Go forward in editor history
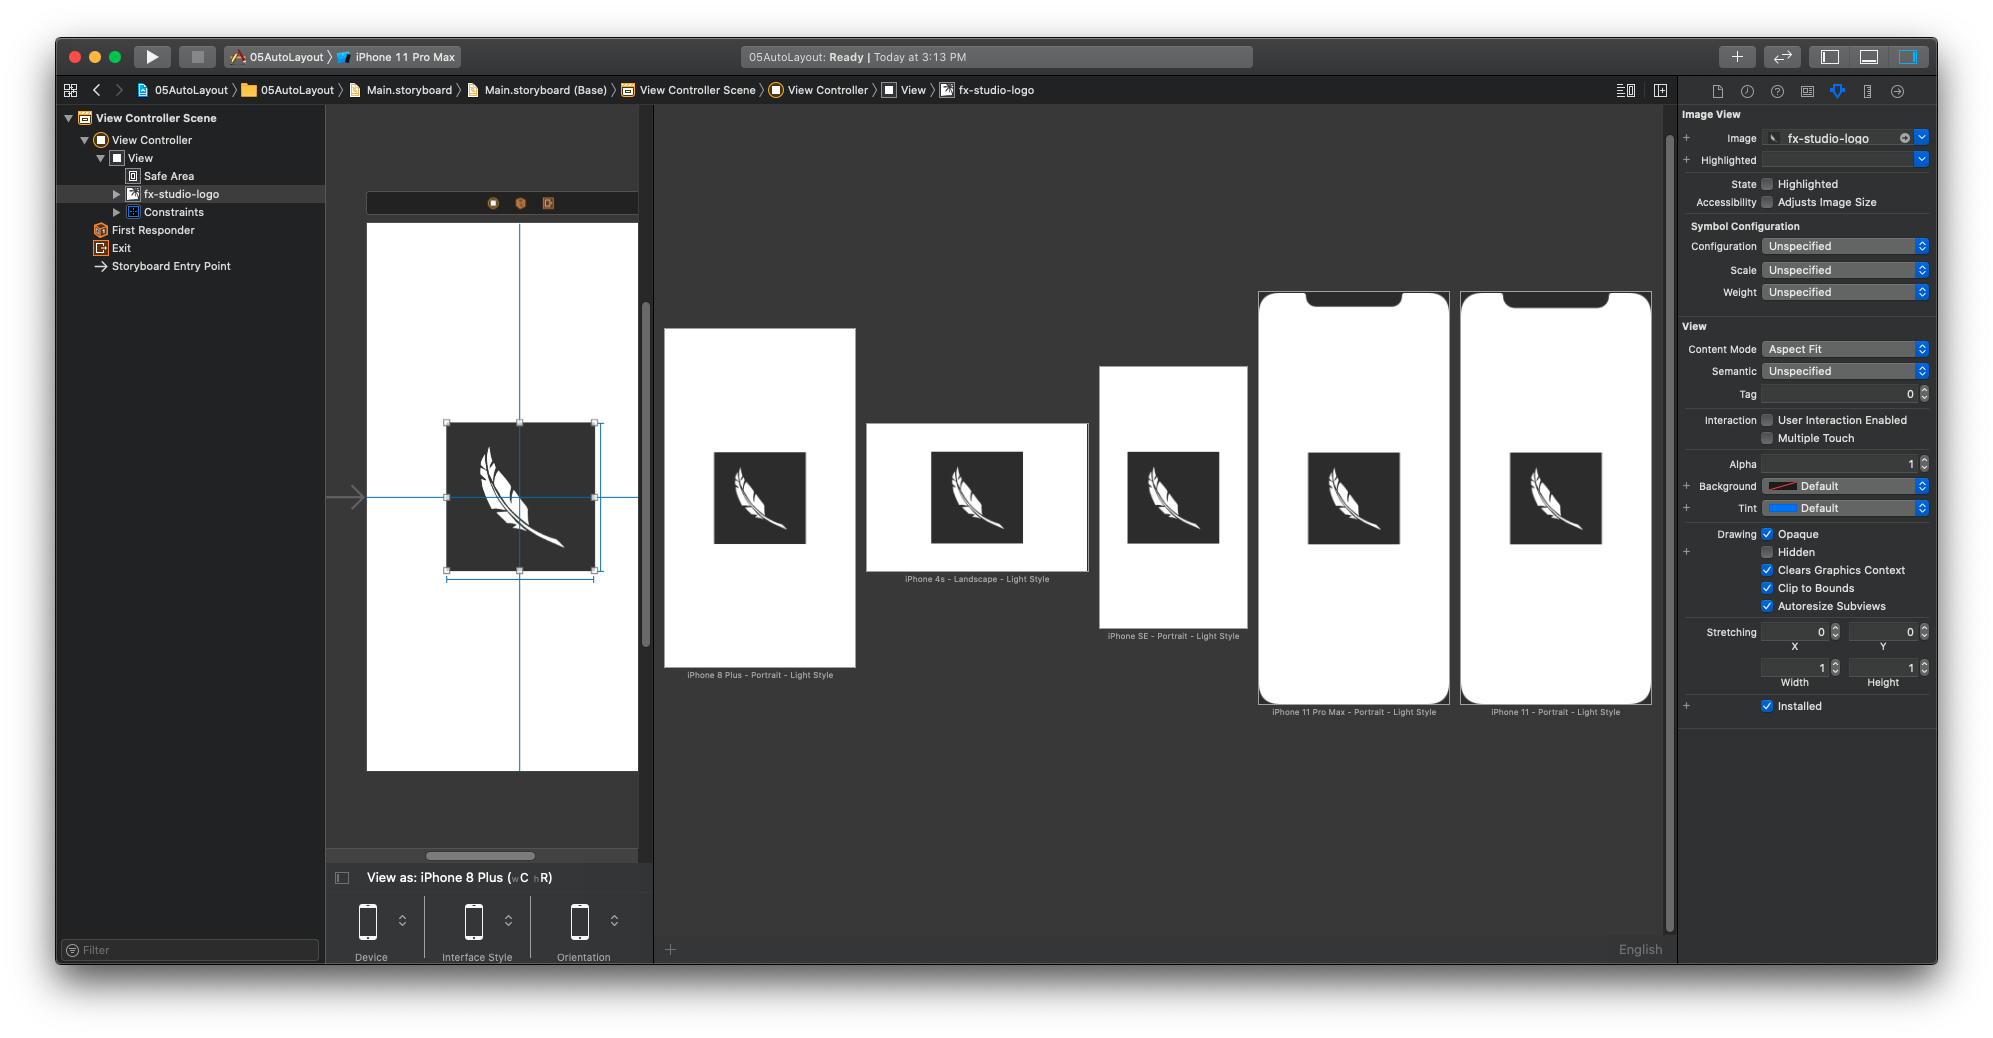Image resolution: width=1993 pixels, height=1038 pixels. pos(119,90)
